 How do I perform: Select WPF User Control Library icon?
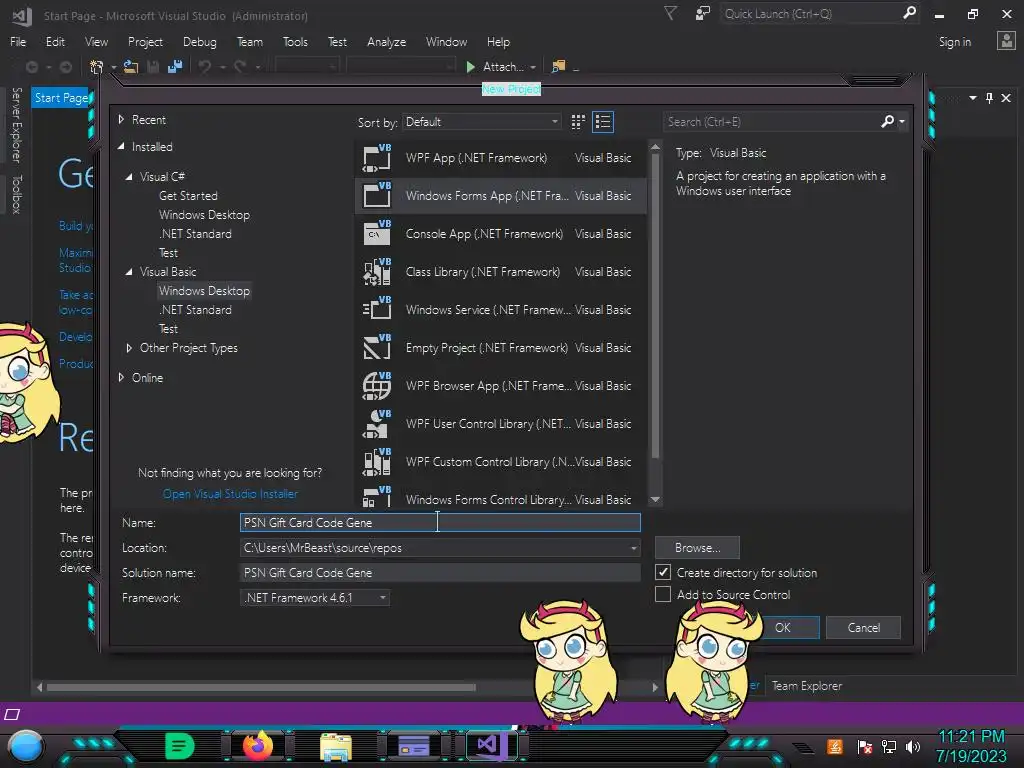[377, 423]
